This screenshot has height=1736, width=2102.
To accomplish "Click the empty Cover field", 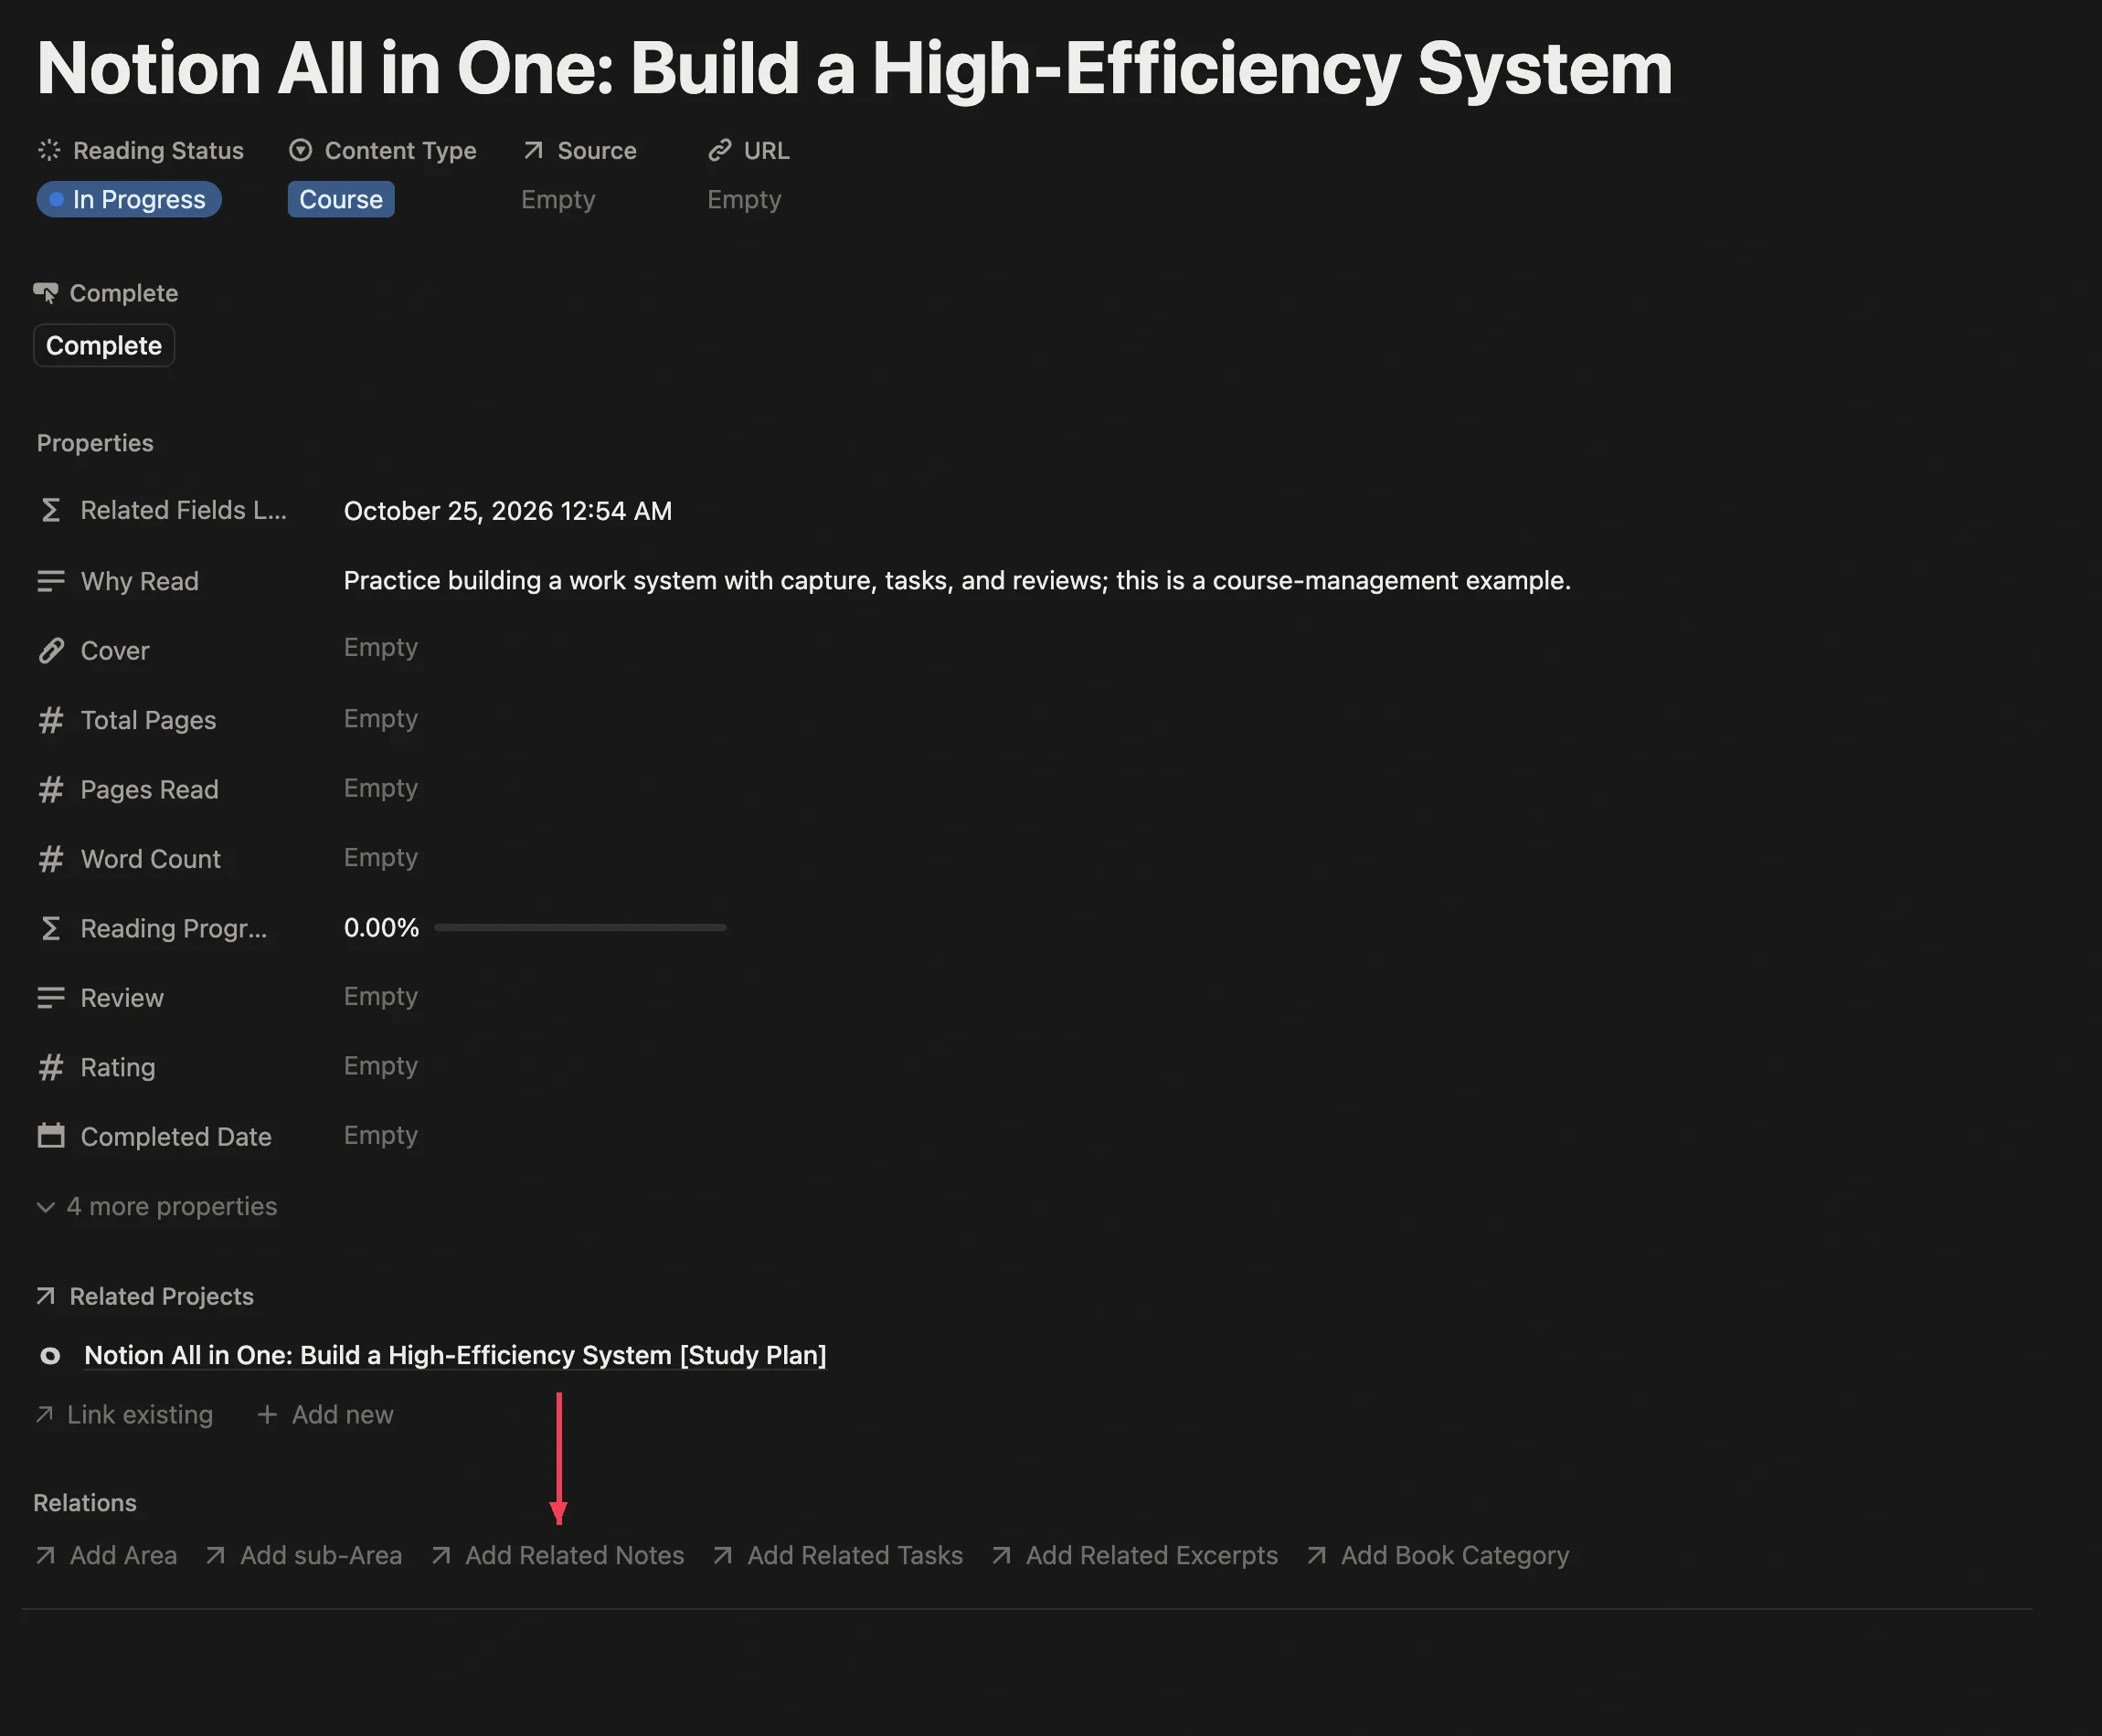I will [381, 647].
